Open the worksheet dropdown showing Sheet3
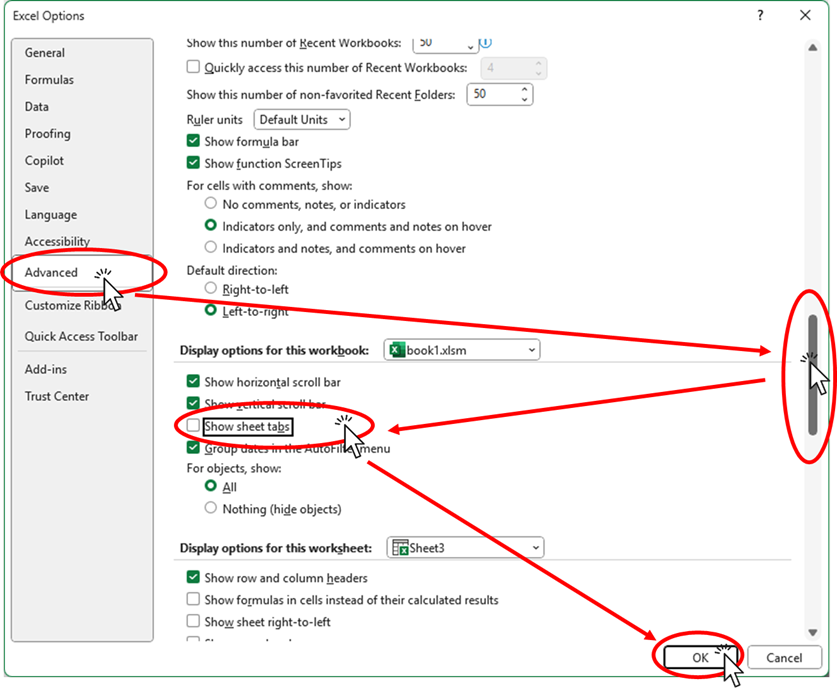The width and height of the screenshot is (837, 688). pos(465,548)
